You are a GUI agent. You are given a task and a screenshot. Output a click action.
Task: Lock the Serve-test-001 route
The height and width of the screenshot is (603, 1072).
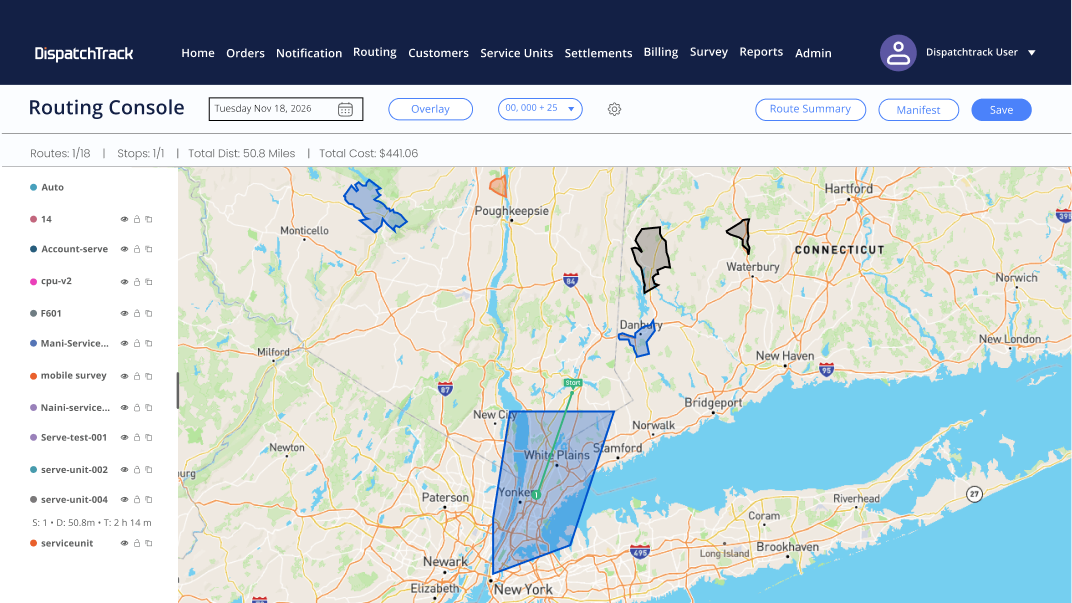[137, 438]
